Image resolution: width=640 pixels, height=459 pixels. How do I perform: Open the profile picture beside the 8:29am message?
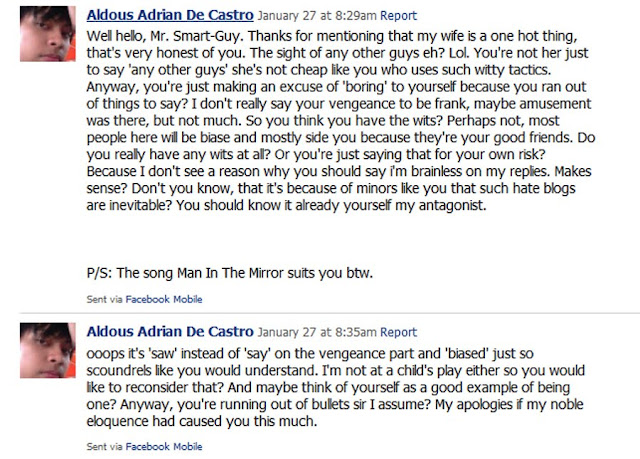[x=48, y=34]
